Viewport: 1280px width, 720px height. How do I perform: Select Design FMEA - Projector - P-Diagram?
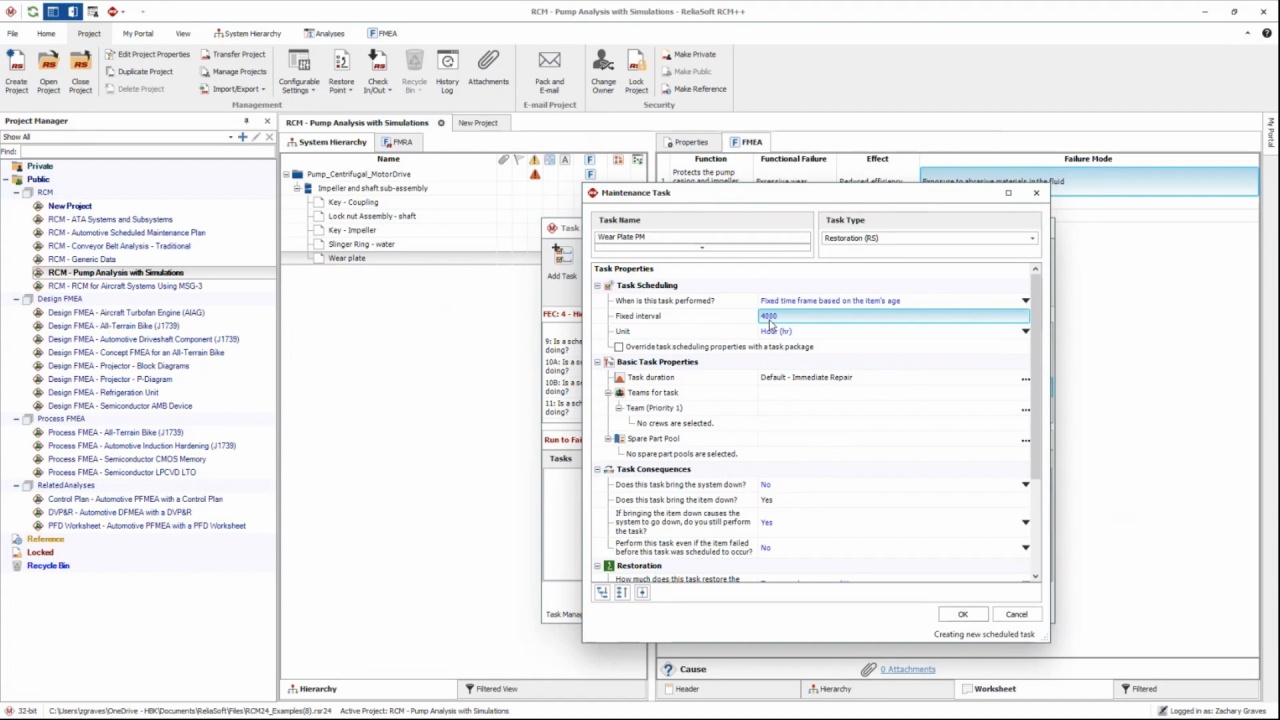[110, 379]
